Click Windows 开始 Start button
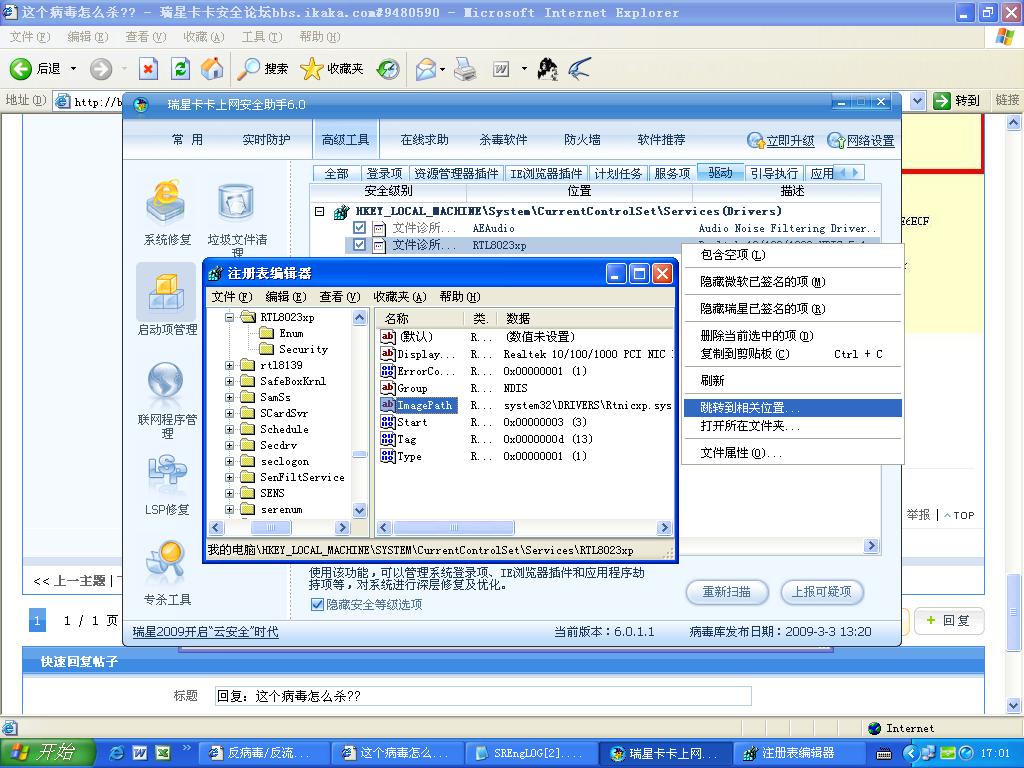Viewport: 1024px width, 768px height. [x=48, y=753]
